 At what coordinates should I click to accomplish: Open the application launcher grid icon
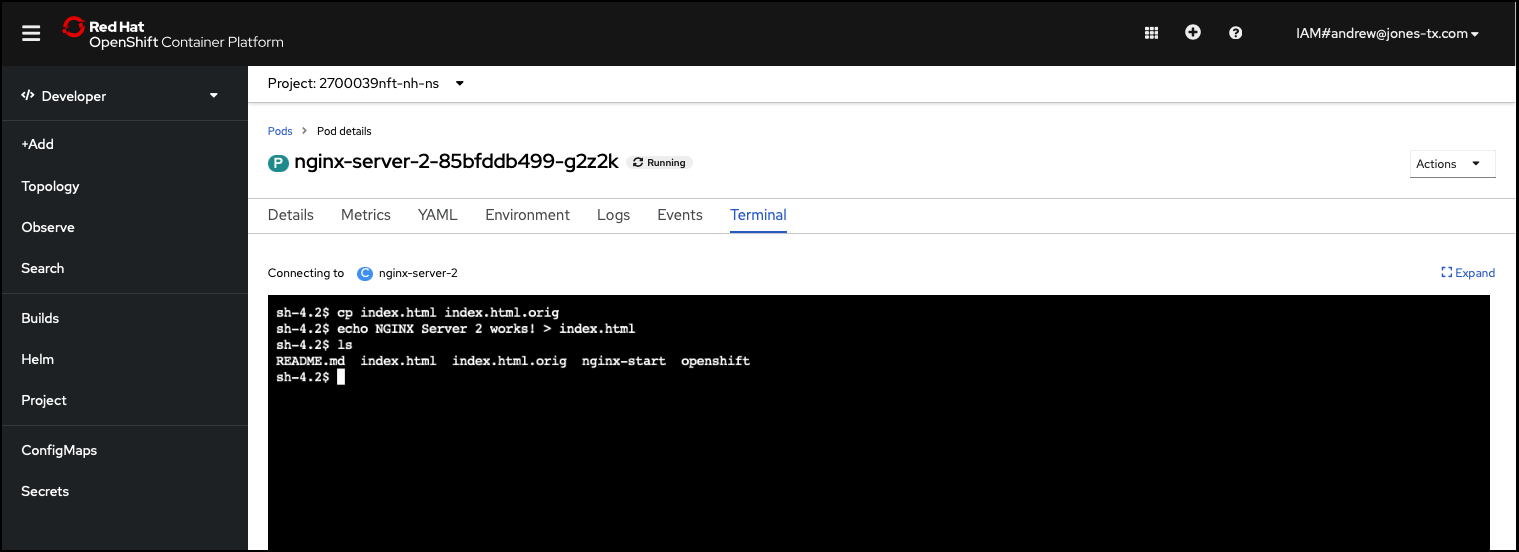point(1151,33)
